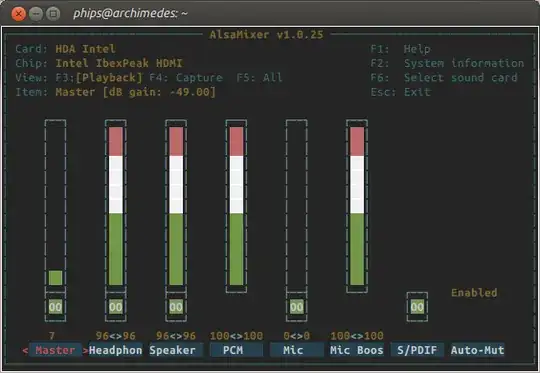Click the Mic Boost value 100<>100
The width and height of the screenshot is (540, 373).
[x=357, y=336]
